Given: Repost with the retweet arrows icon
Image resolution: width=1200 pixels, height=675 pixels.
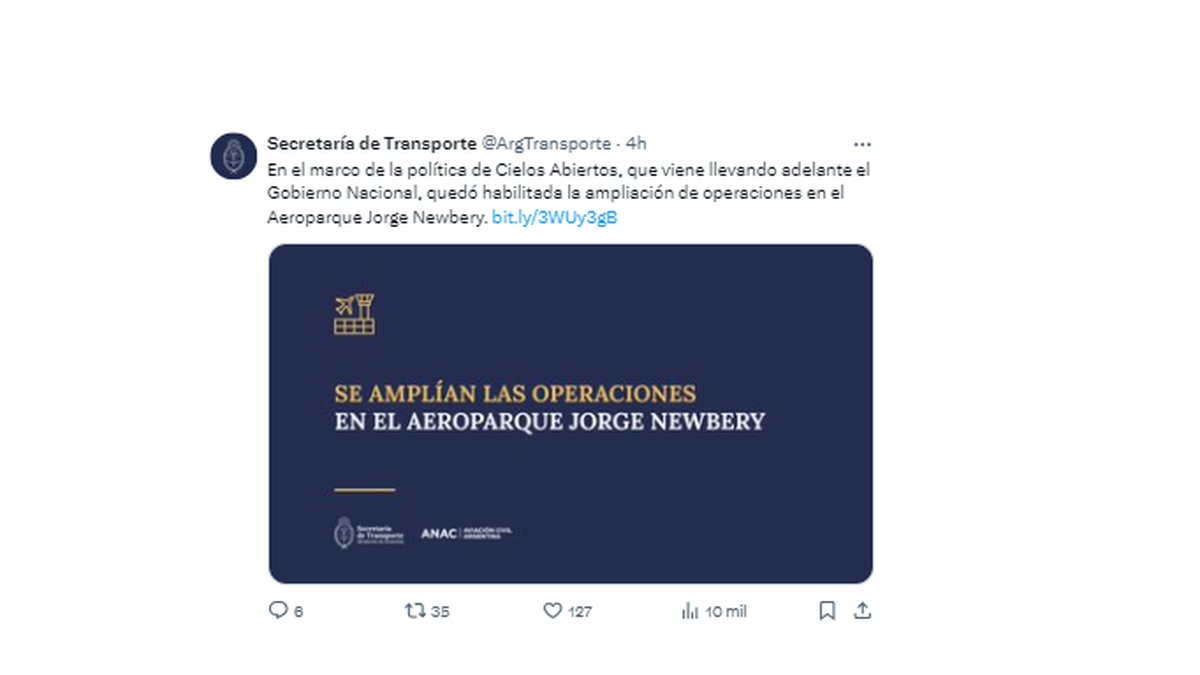Looking at the screenshot, I should [414, 610].
